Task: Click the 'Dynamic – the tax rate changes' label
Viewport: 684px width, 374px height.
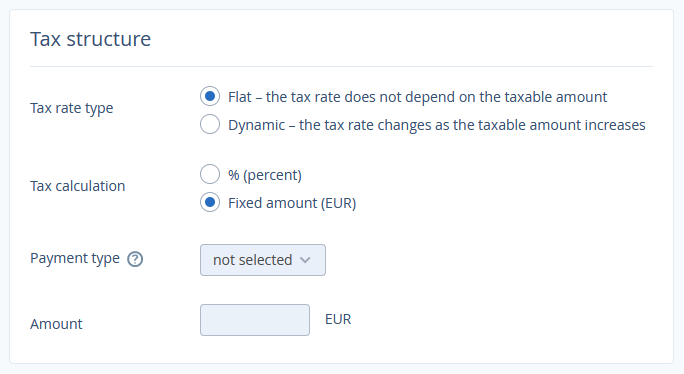Action: point(437,125)
